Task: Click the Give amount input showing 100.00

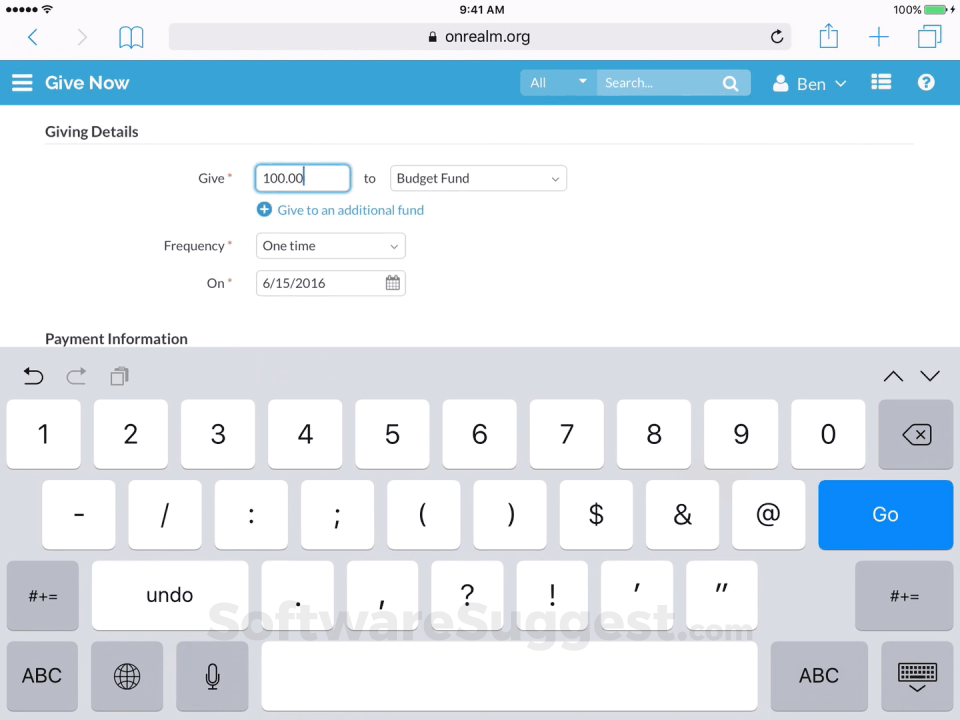Action: 302,178
